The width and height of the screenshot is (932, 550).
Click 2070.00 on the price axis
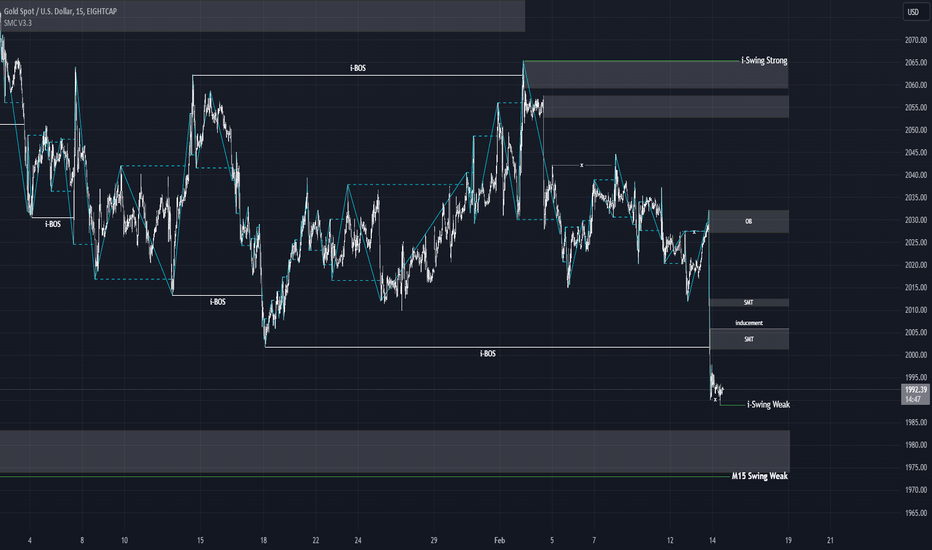pyautogui.click(x=916, y=40)
